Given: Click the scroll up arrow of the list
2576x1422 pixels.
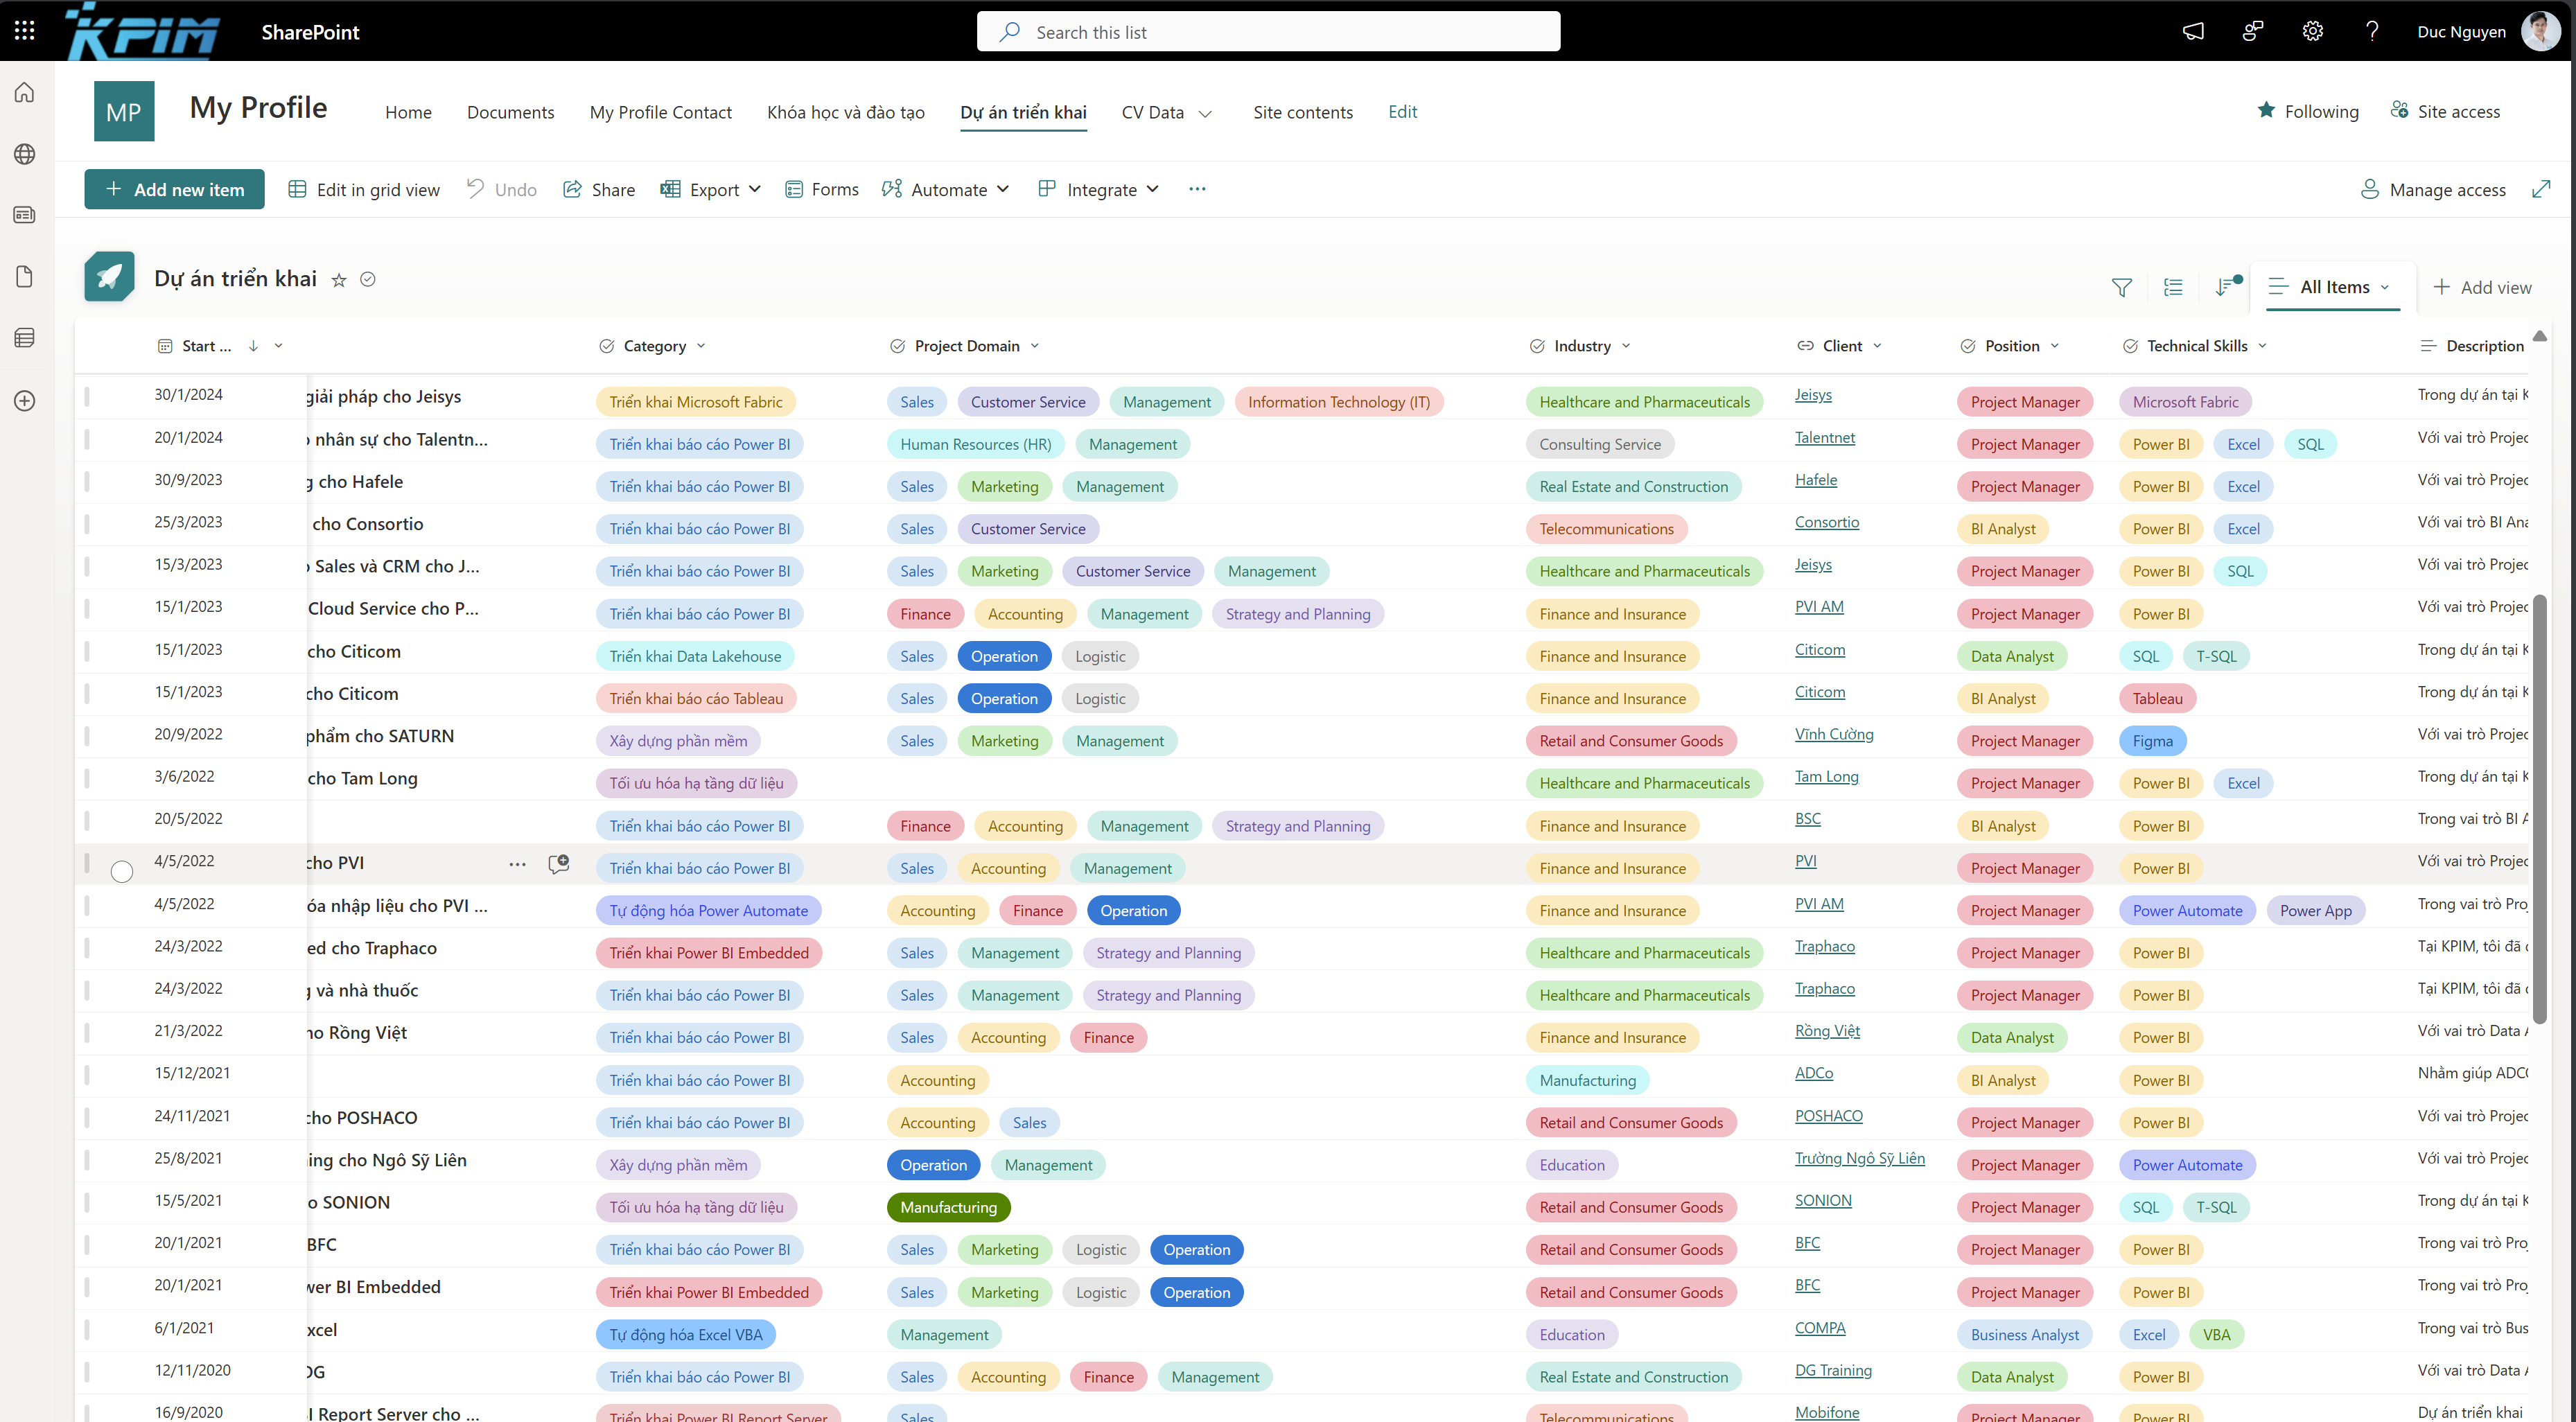Looking at the screenshot, I should coord(2540,336).
